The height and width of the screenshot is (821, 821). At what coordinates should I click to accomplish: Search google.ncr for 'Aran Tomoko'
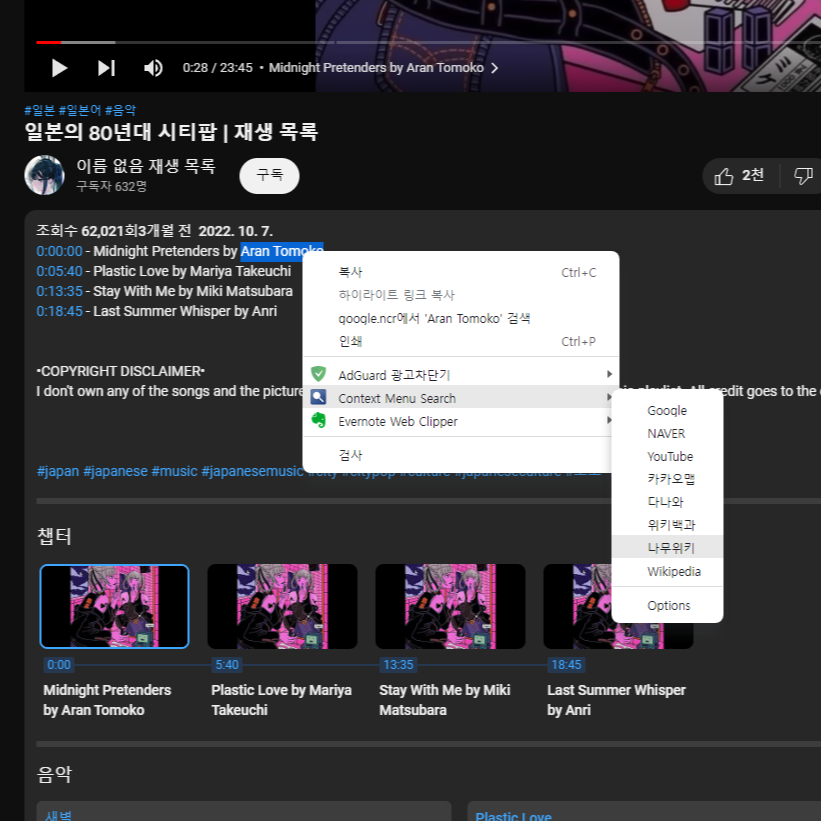[461, 318]
